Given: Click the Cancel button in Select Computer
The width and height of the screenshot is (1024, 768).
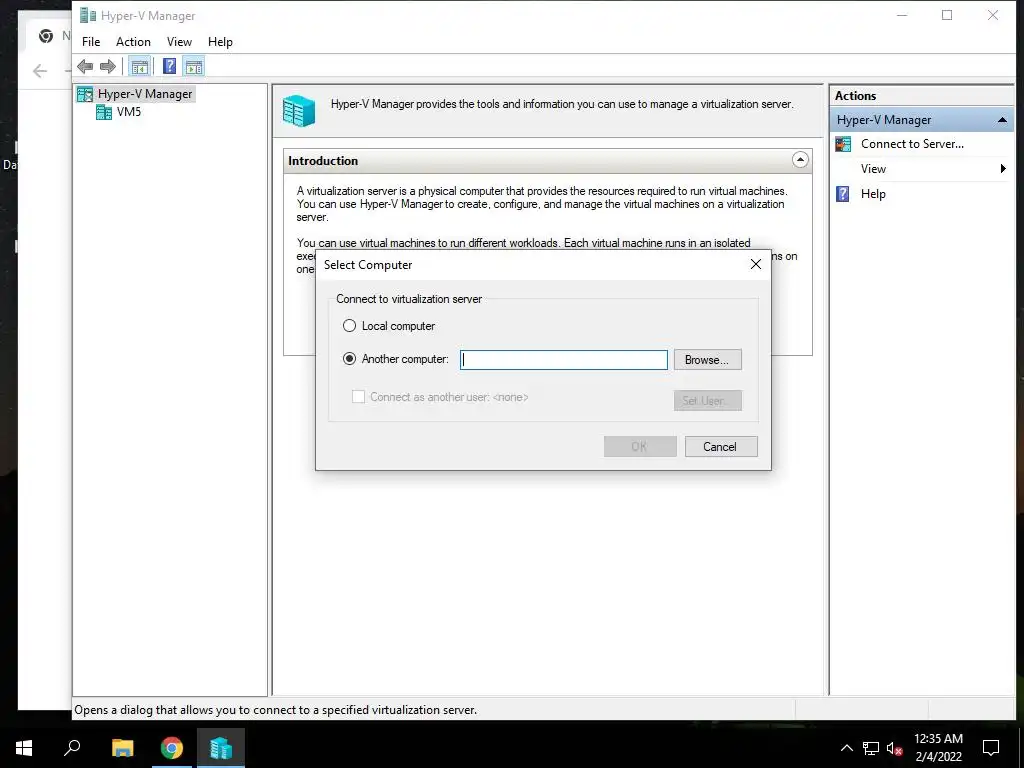Looking at the screenshot, I should (x=721, y=447).
